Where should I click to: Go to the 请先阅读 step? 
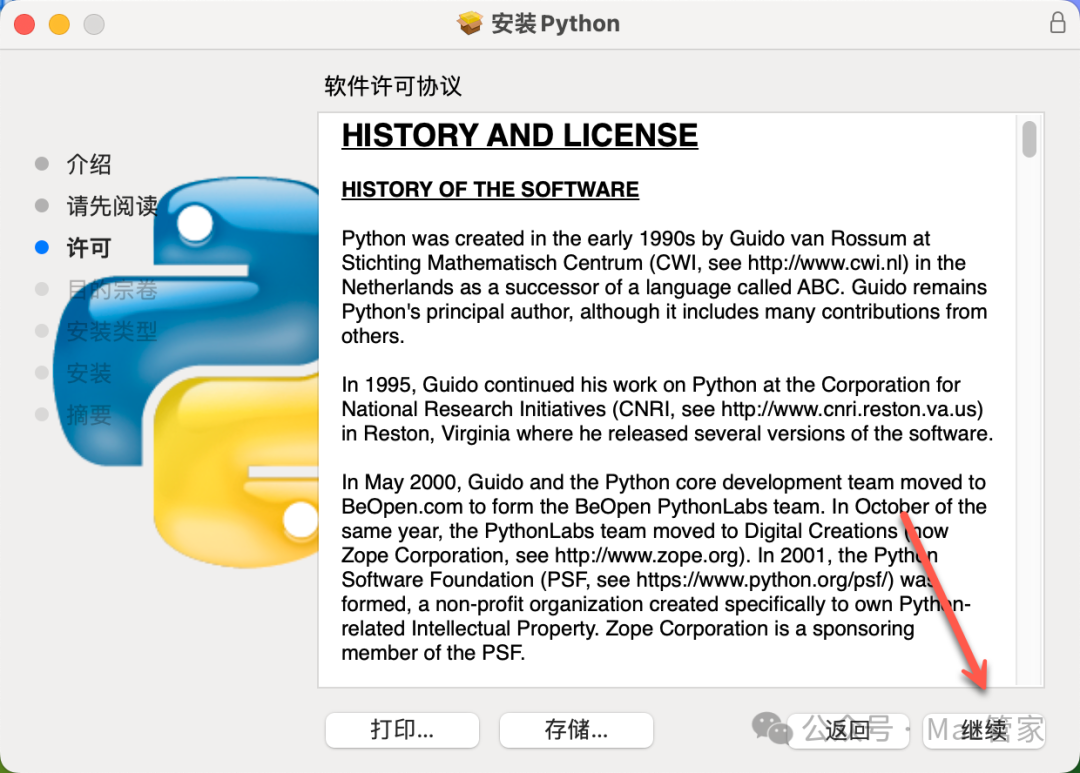[x=112, y=206]
